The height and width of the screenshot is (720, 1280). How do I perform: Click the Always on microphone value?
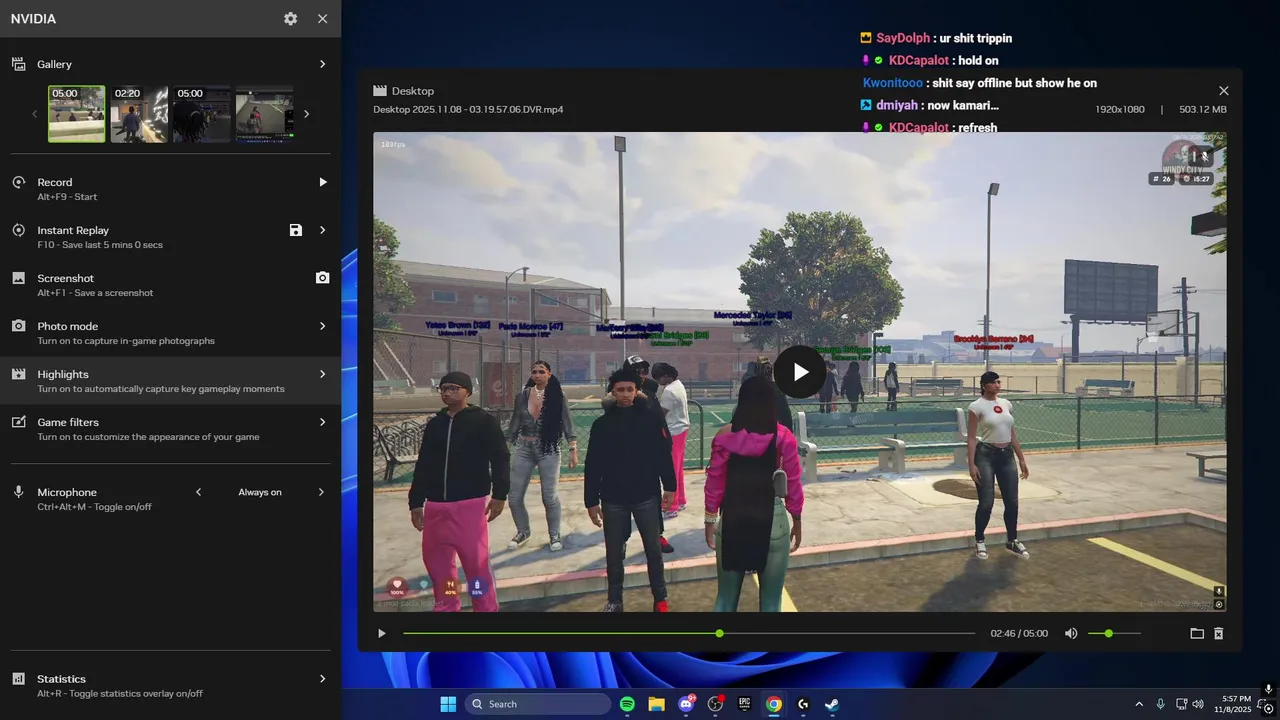pos(260,492)
